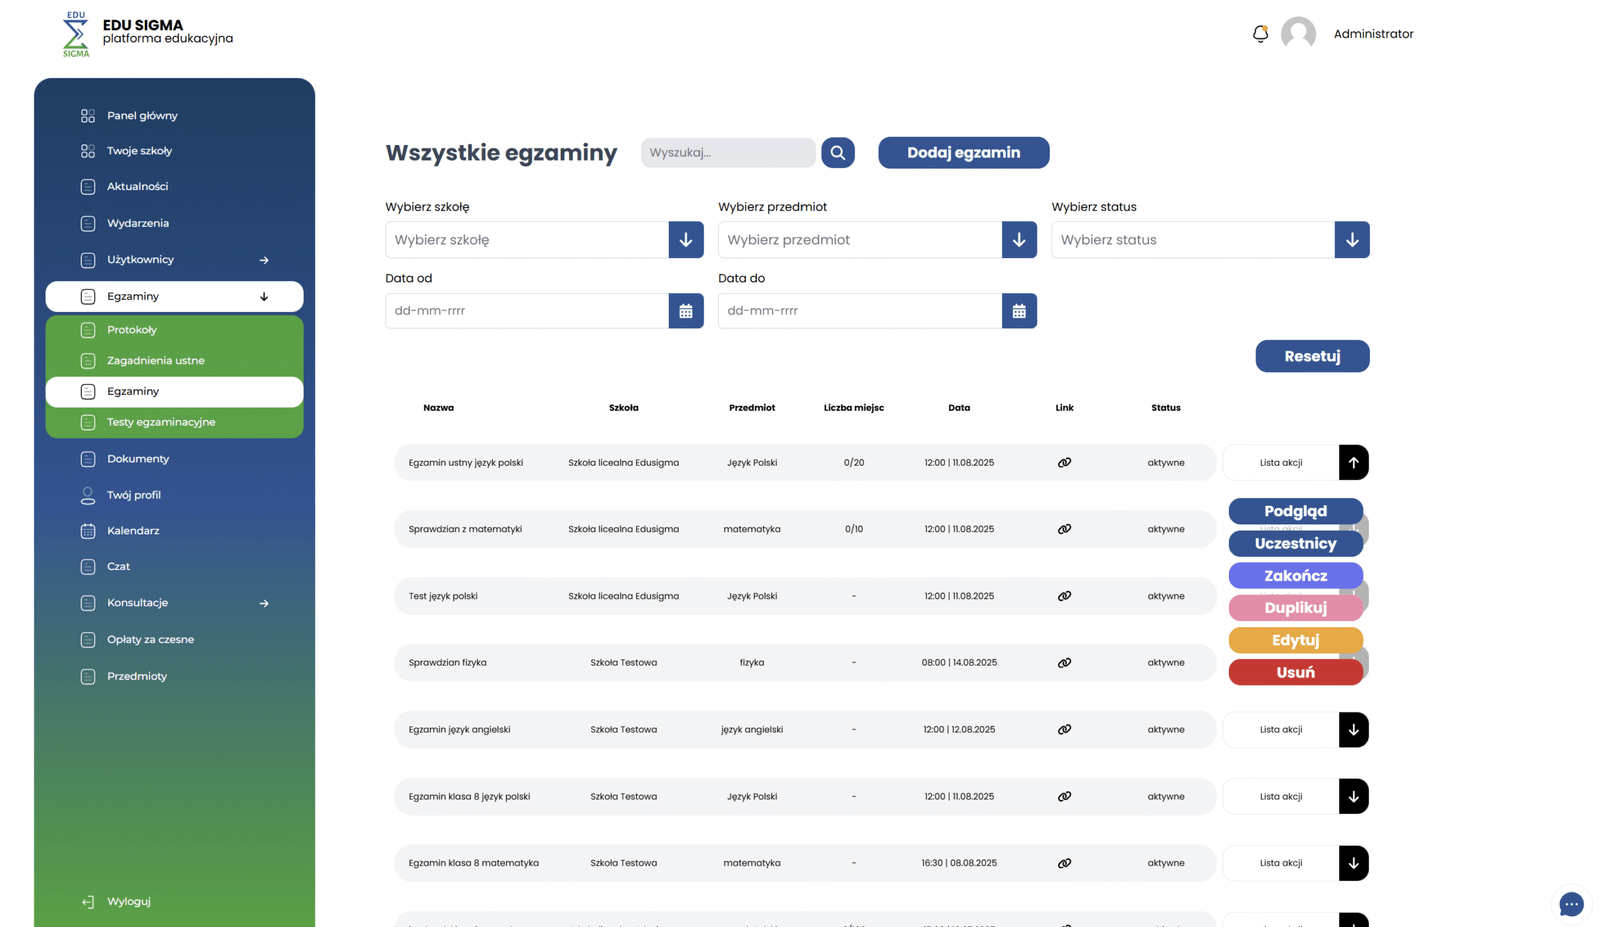The image size is (1600, 927).
Task: Go to Testy egzaminacyjne in sidebar
Action: (x=161, y=422)
